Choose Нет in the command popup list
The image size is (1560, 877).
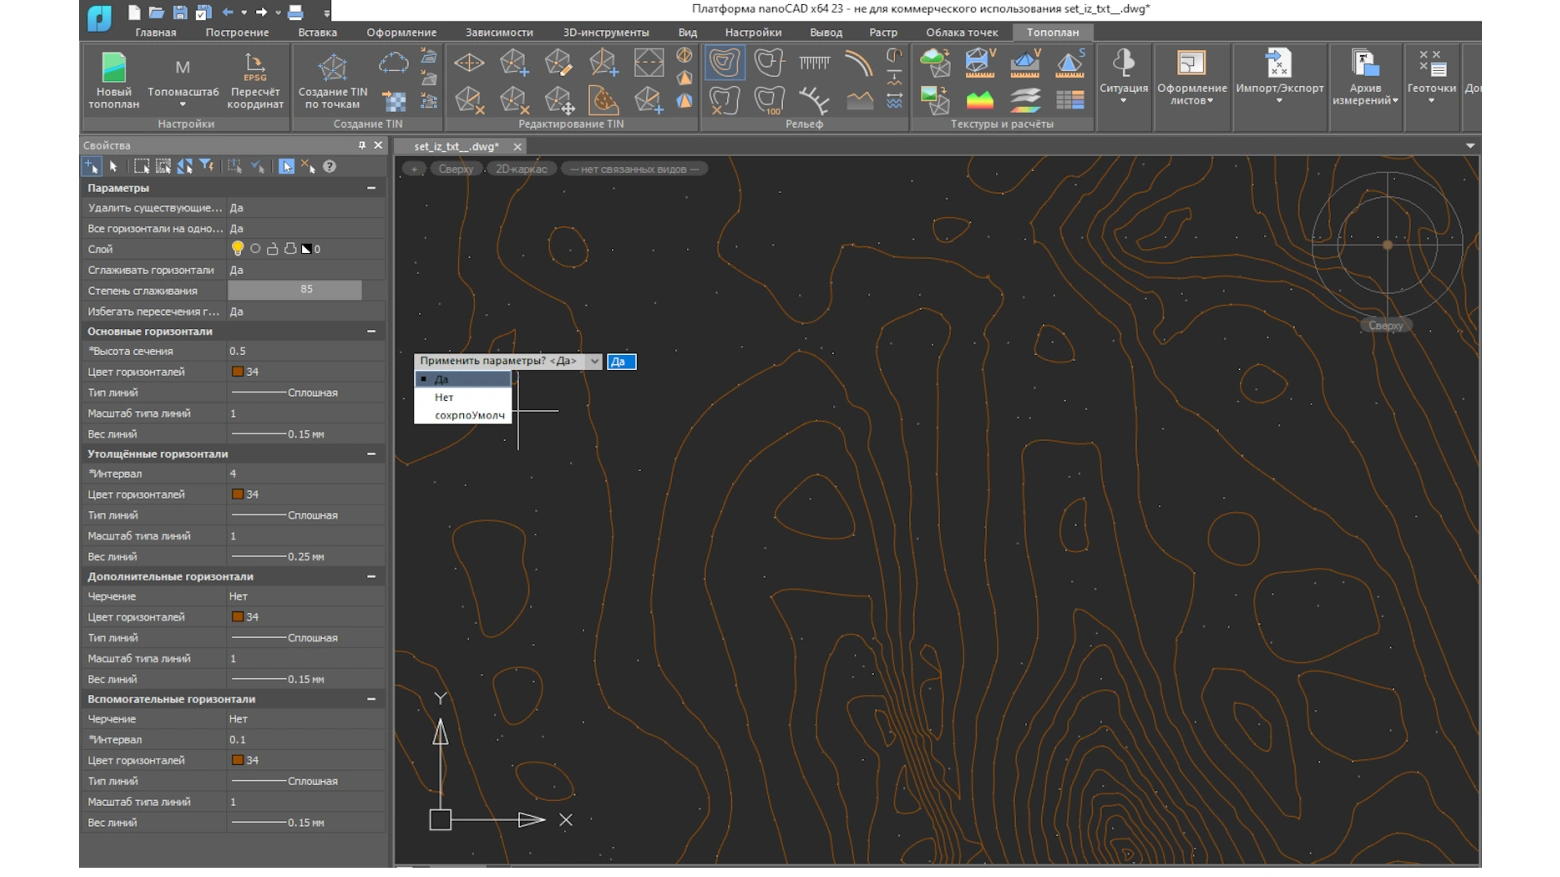(444, 397)
